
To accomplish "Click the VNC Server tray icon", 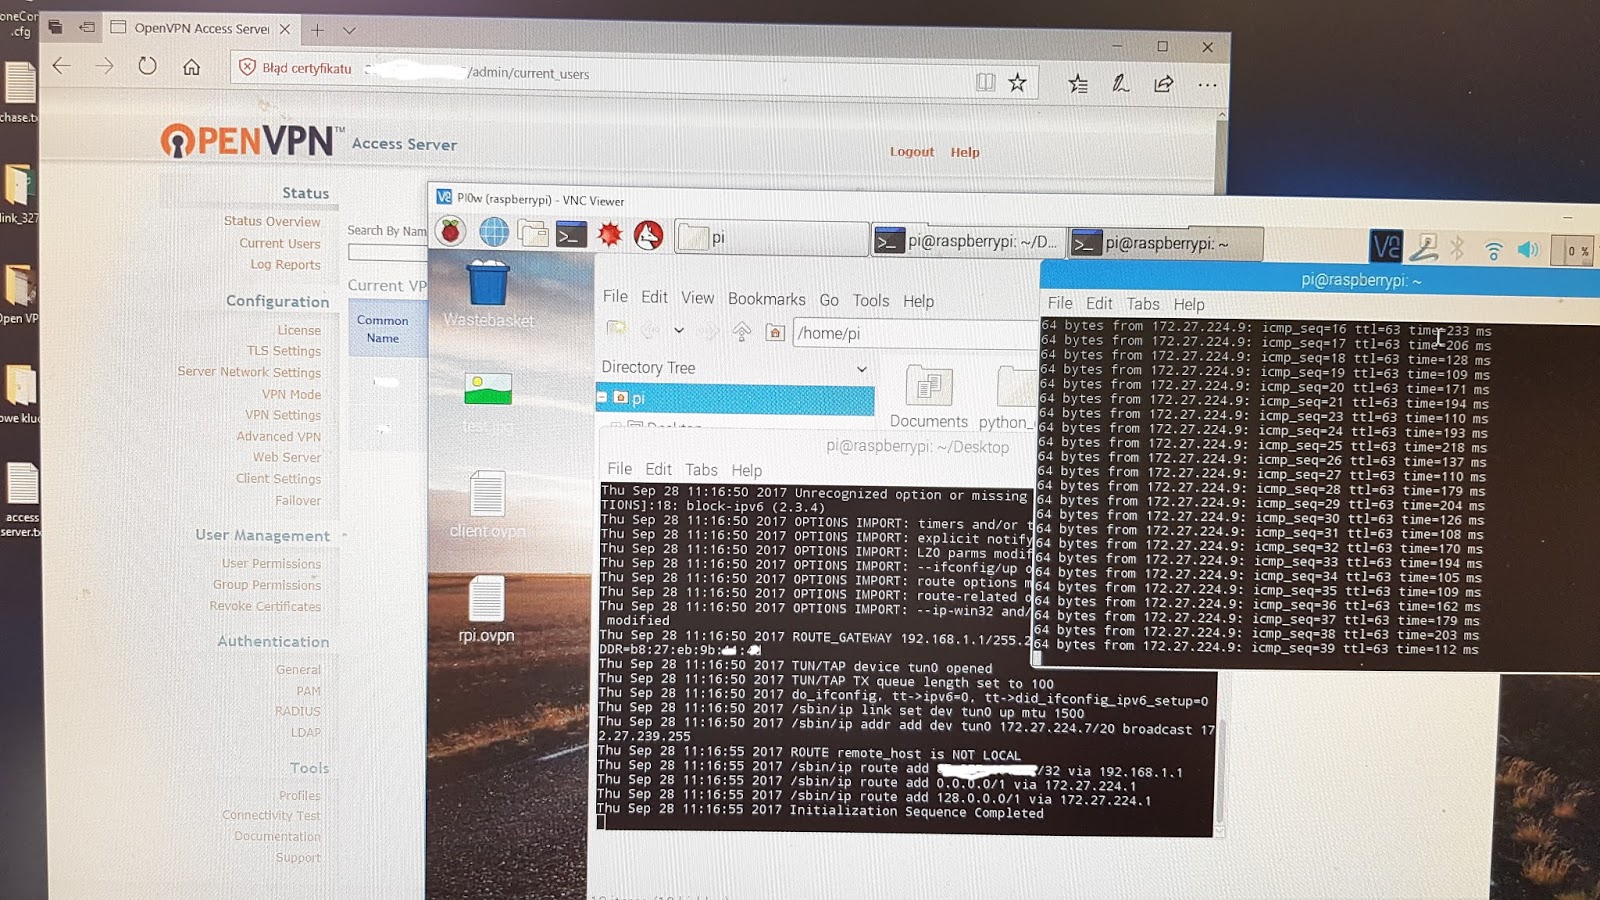I will [1385, 246].
